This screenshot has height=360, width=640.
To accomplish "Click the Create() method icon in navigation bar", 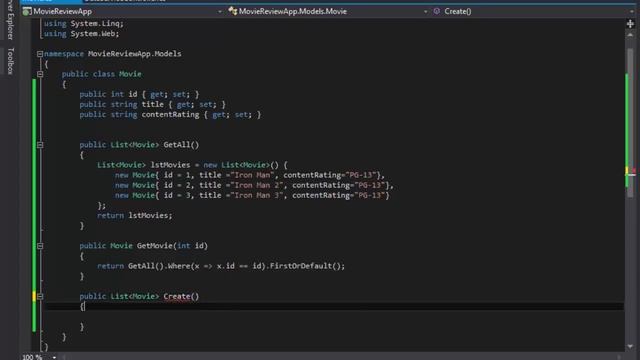I will (x=437, y=11).
